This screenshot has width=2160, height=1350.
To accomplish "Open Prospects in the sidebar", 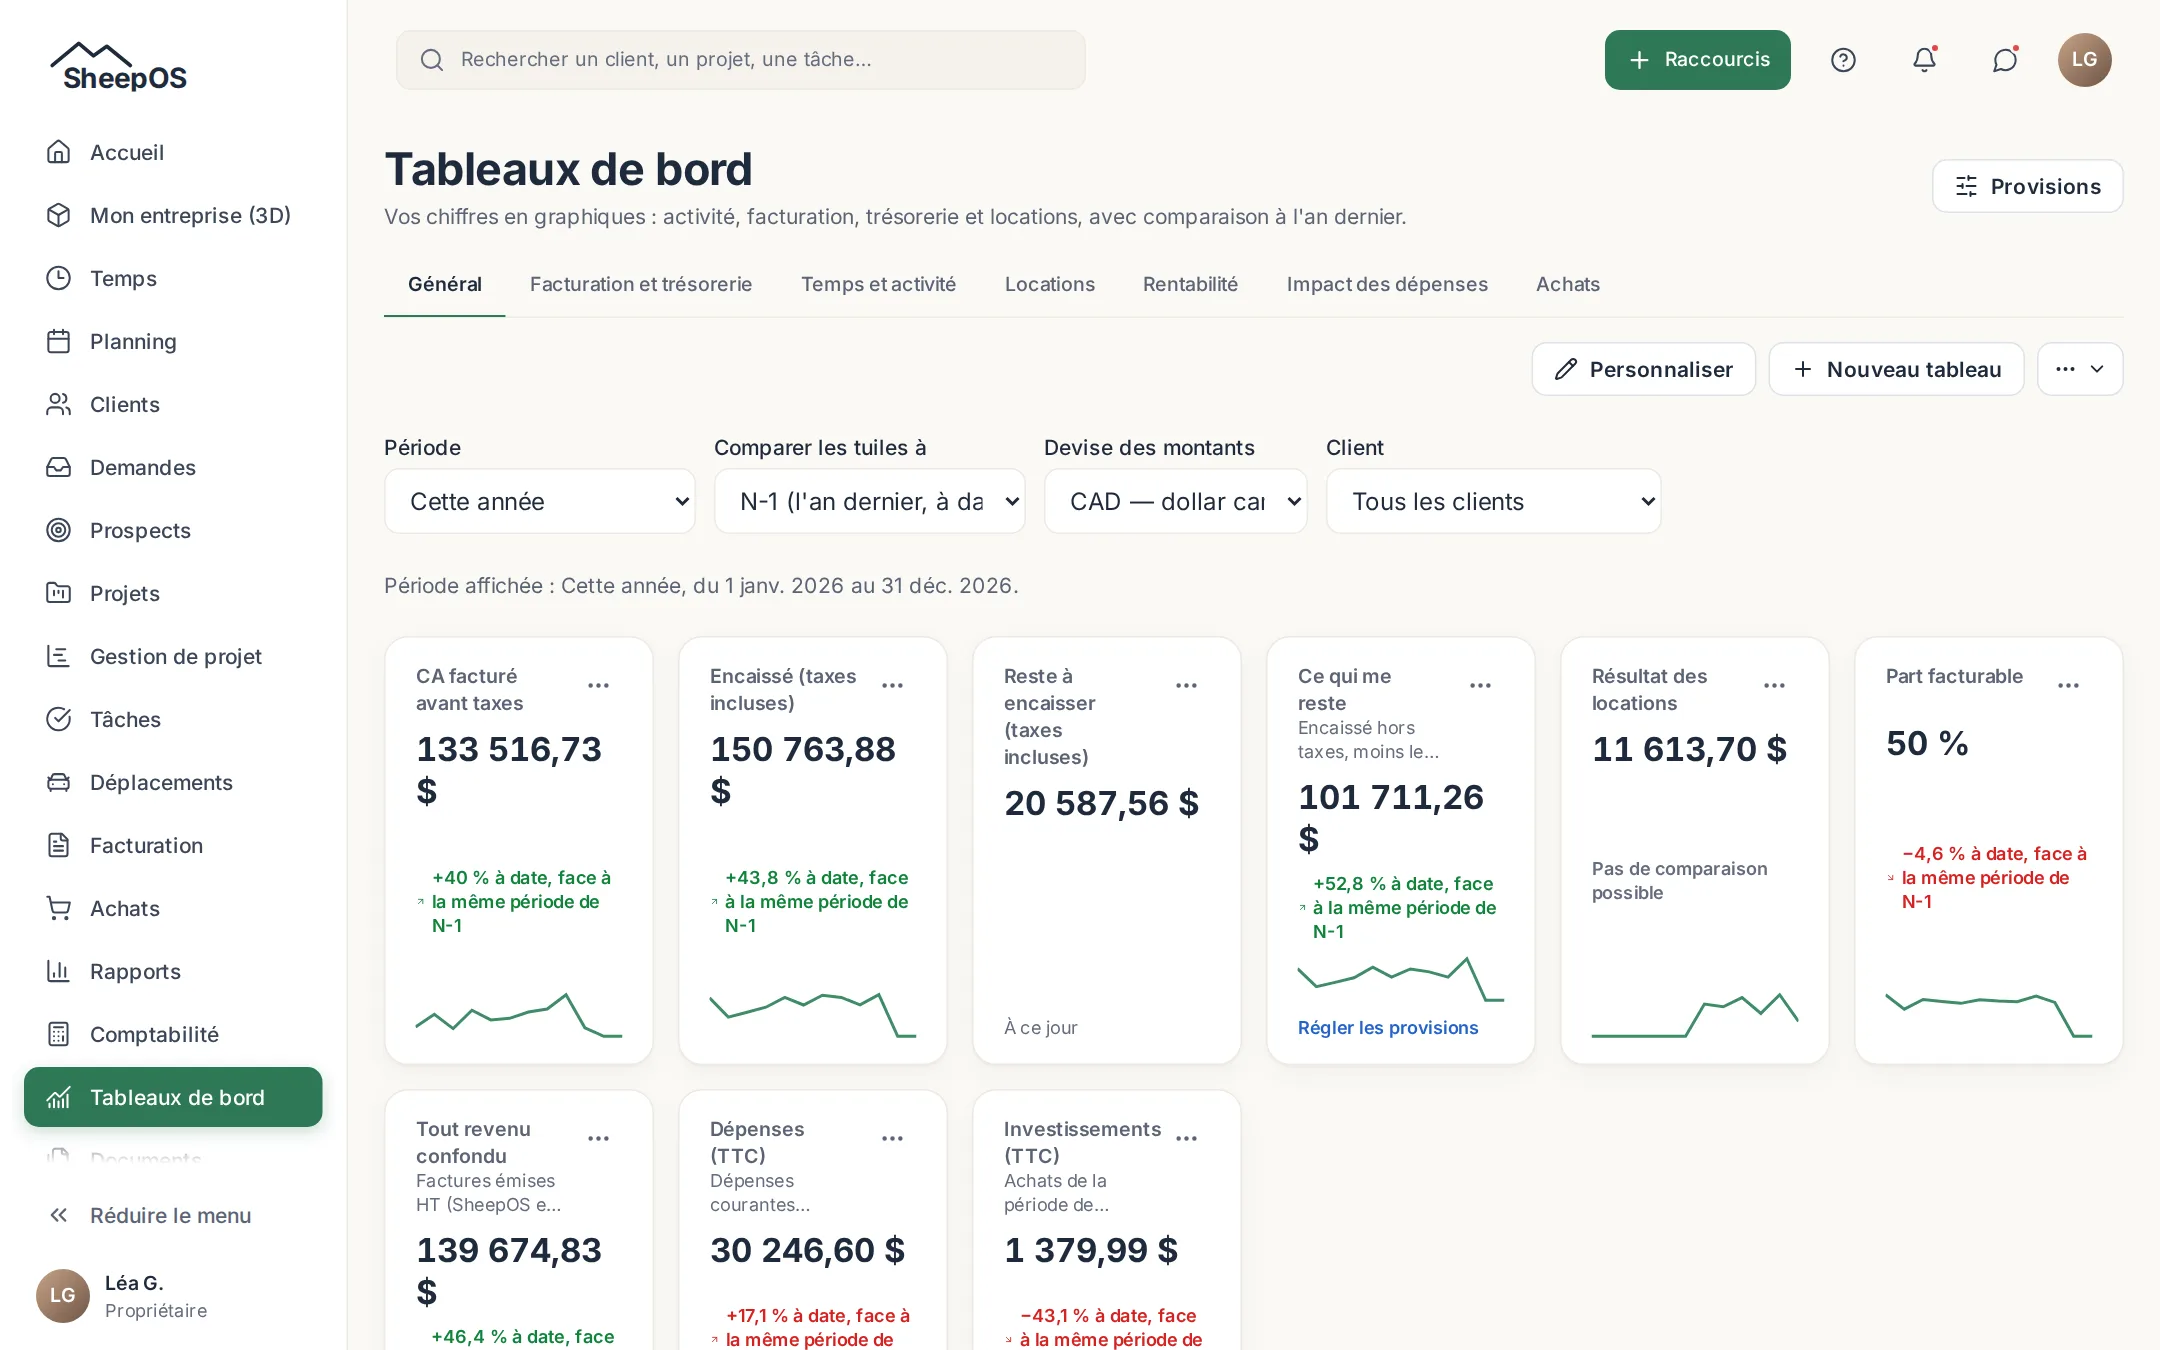I will click(173, 530).
